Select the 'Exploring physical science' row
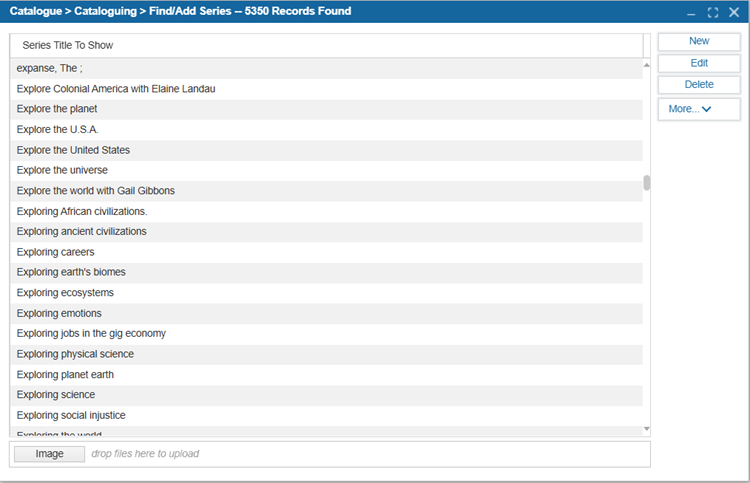 [x=326, y=354]
